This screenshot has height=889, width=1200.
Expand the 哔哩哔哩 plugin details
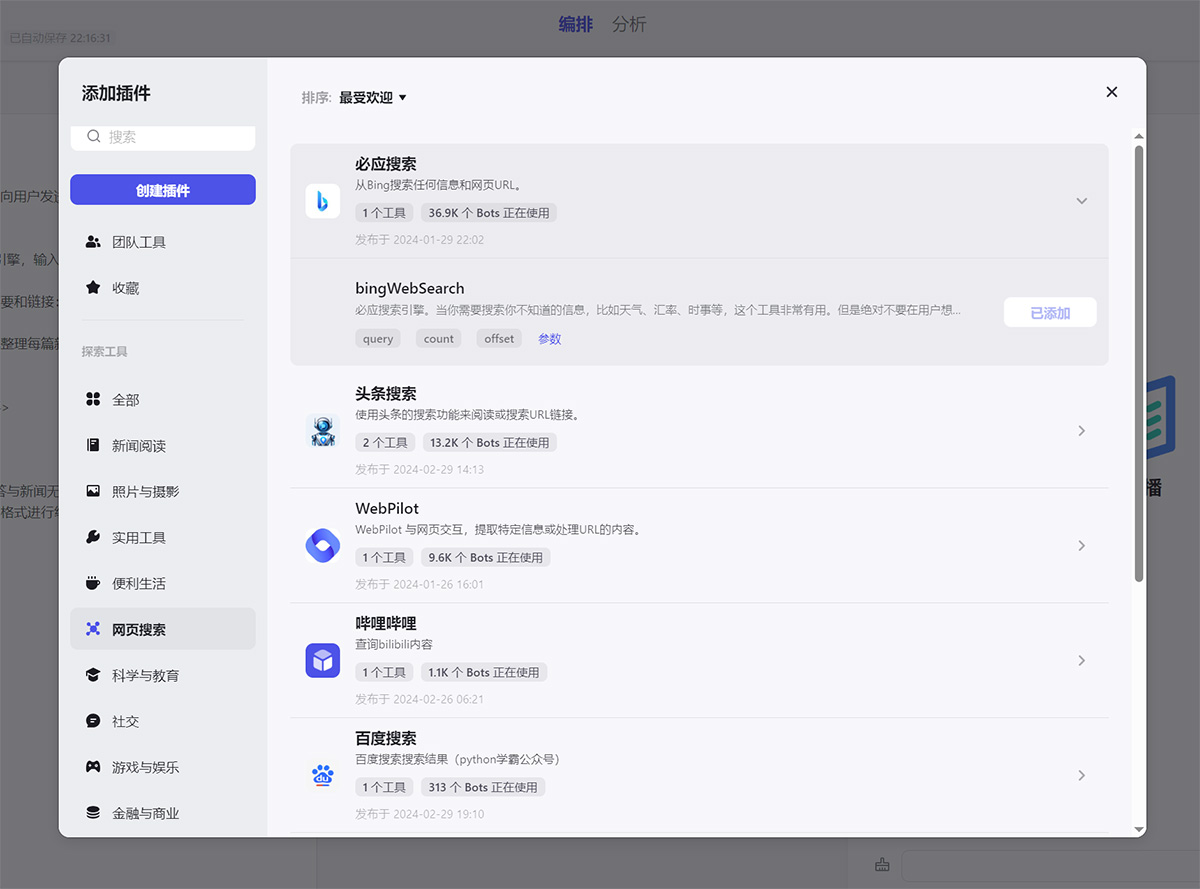click(x=1081, y=660)
